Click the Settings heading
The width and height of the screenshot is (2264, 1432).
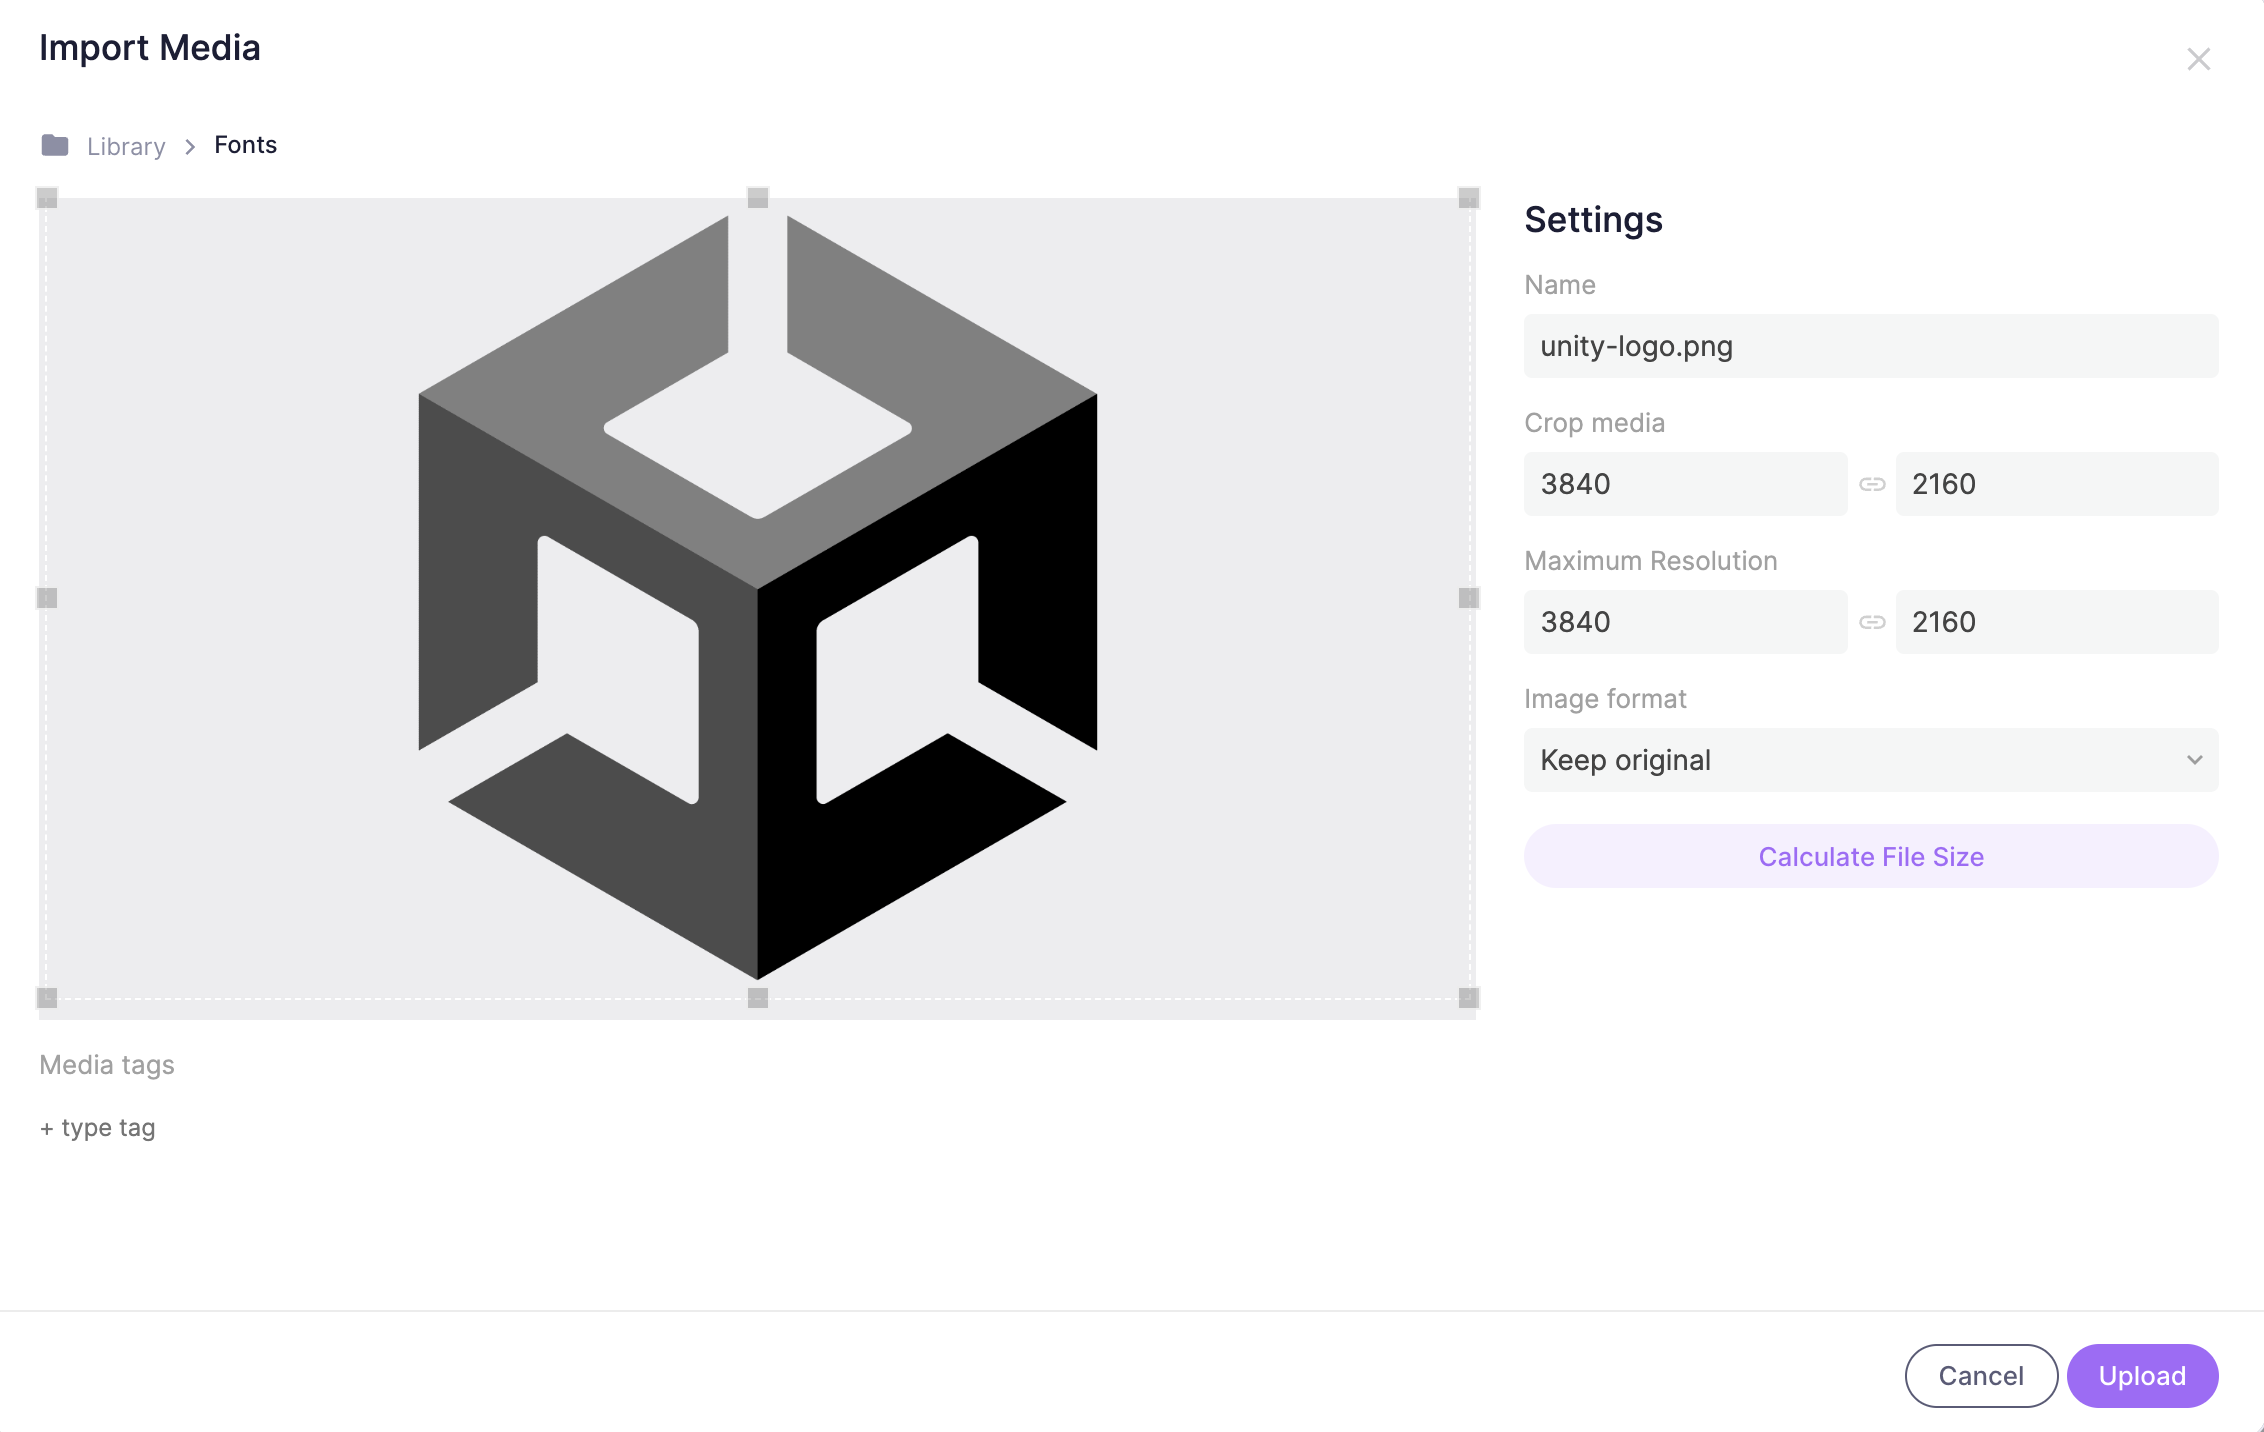(1593, 219)
